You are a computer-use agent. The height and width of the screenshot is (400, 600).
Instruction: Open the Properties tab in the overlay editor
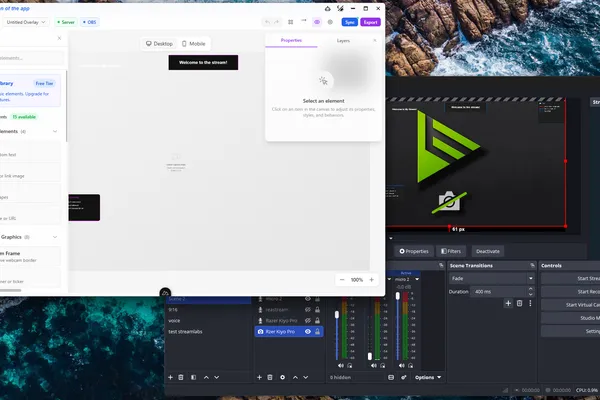pyautogui.click(x=291, y=40)
